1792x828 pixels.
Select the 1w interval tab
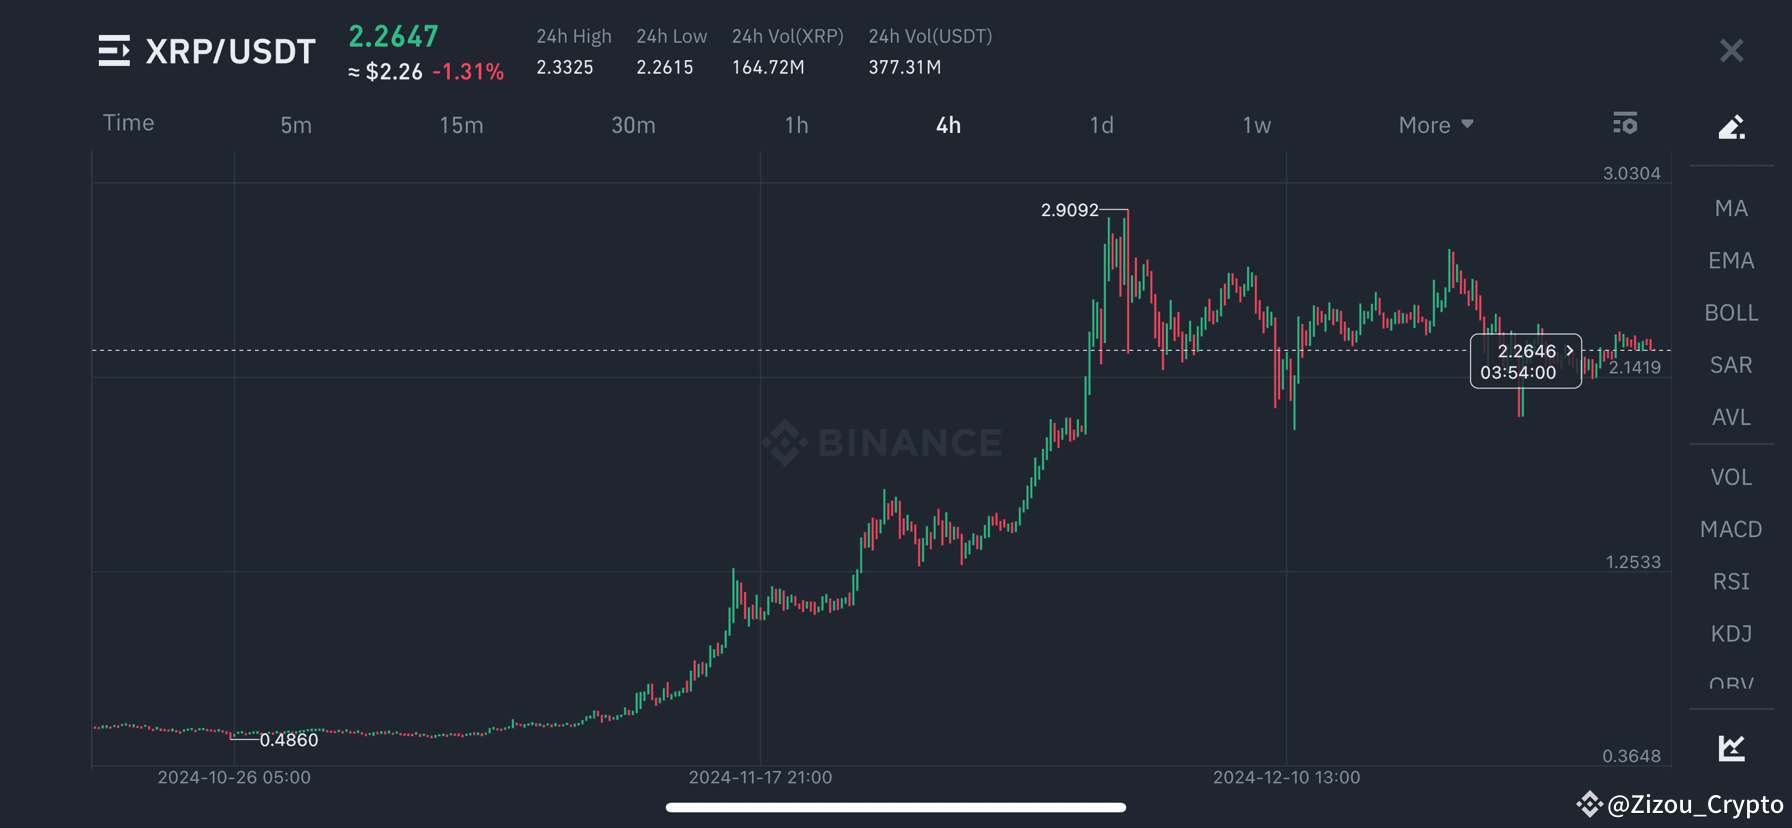1256,124
